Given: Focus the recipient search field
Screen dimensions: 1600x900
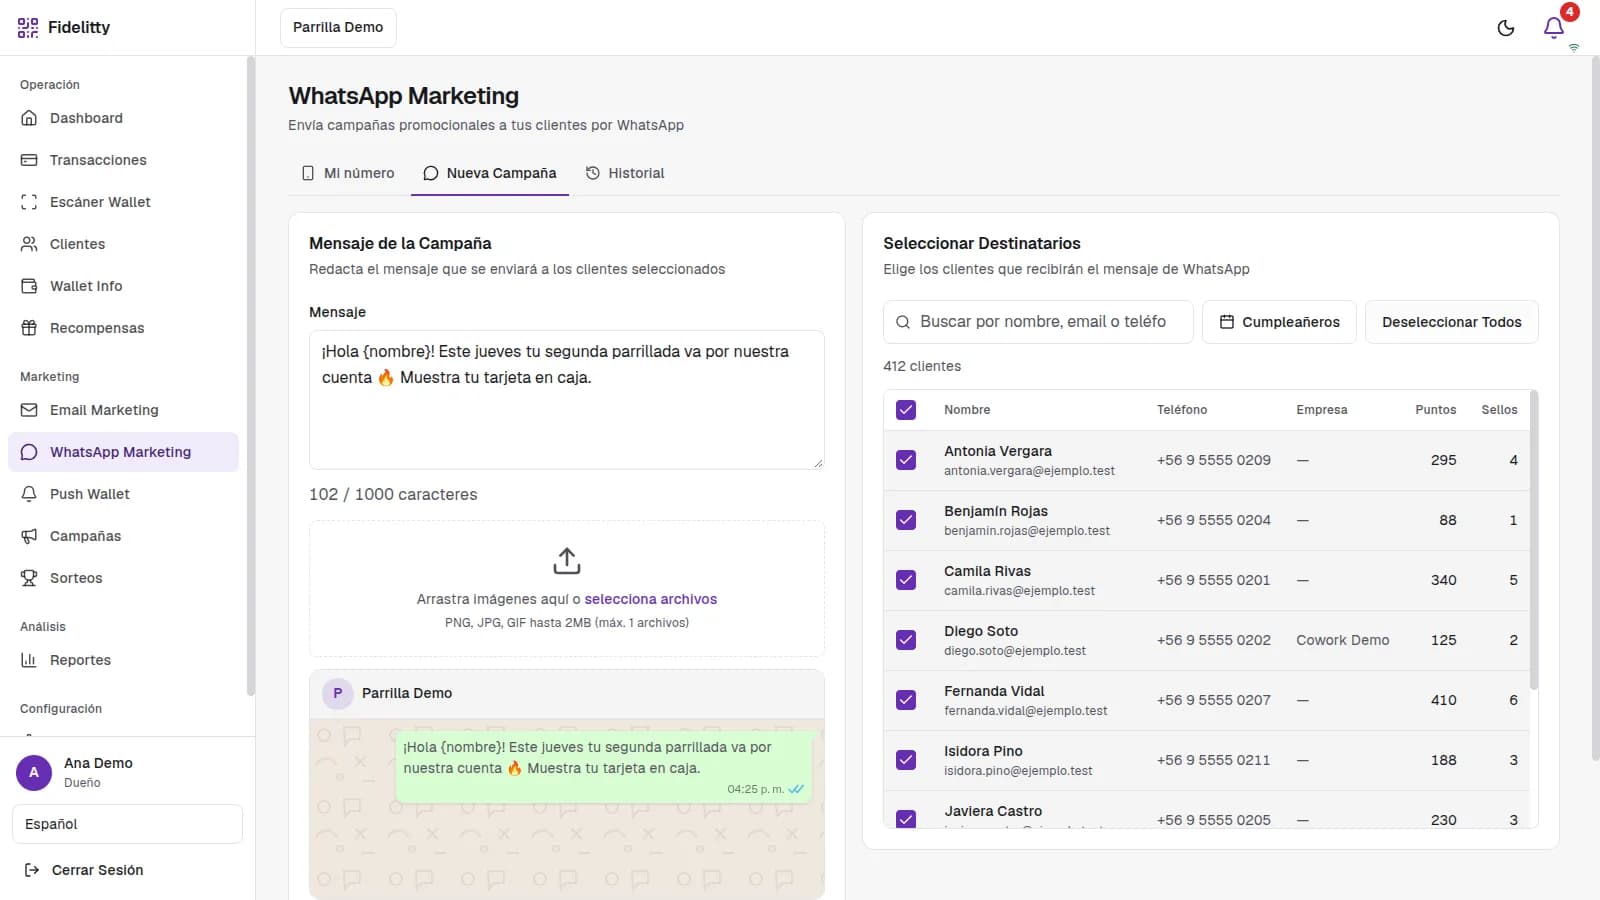Looking at the screenshot, I should (x=1038, y=322).
